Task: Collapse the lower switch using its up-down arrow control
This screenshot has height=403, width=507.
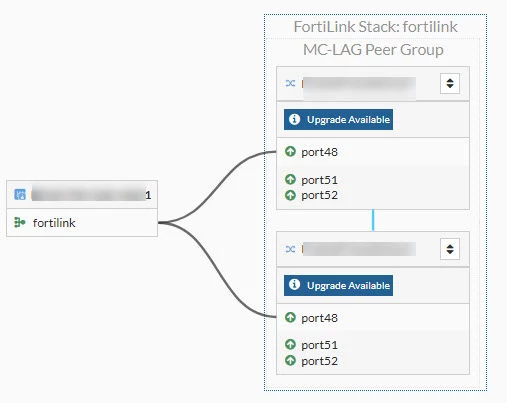Action: coord(450,249)
